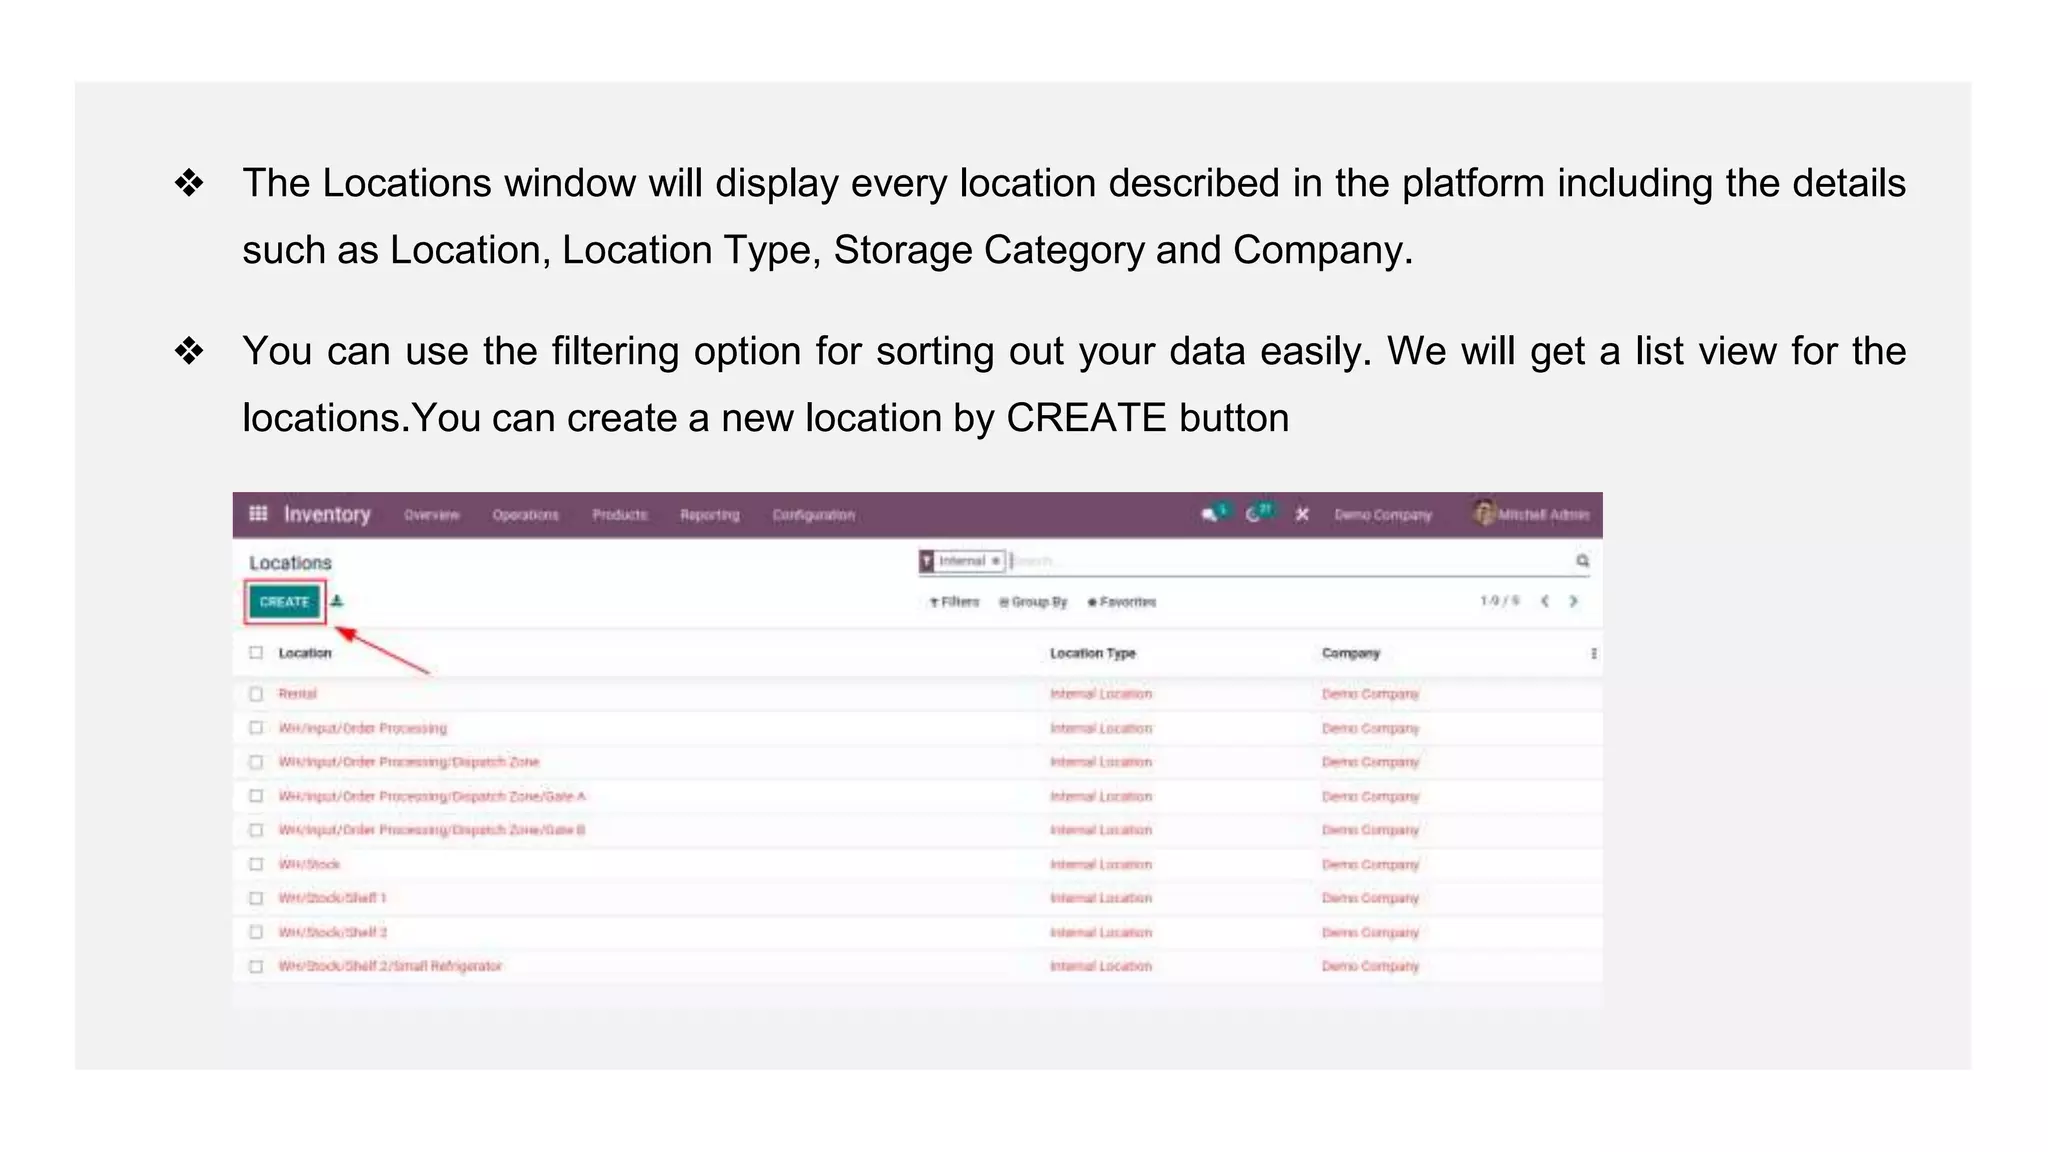Viewport: 2048px width, 1152px height.
Task: Open the Products menu
Action: 620,515
